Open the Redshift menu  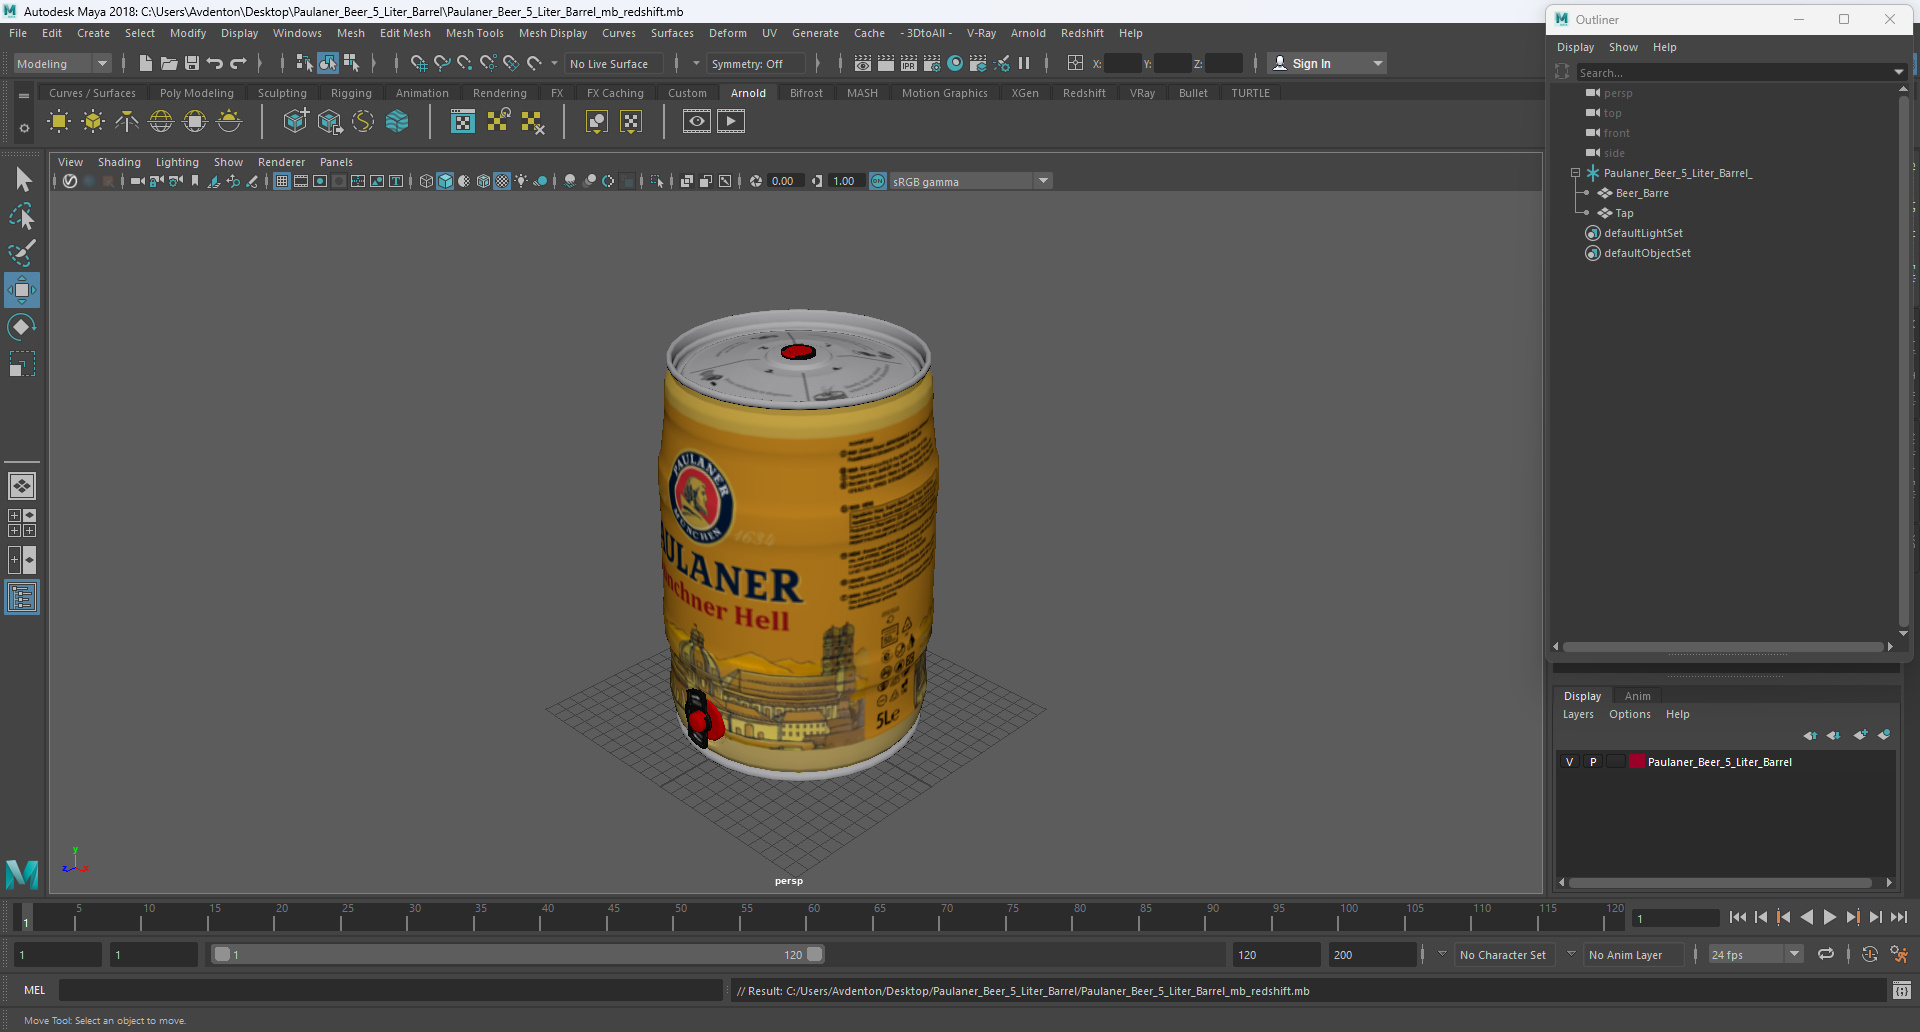[x=1082, y=33]
